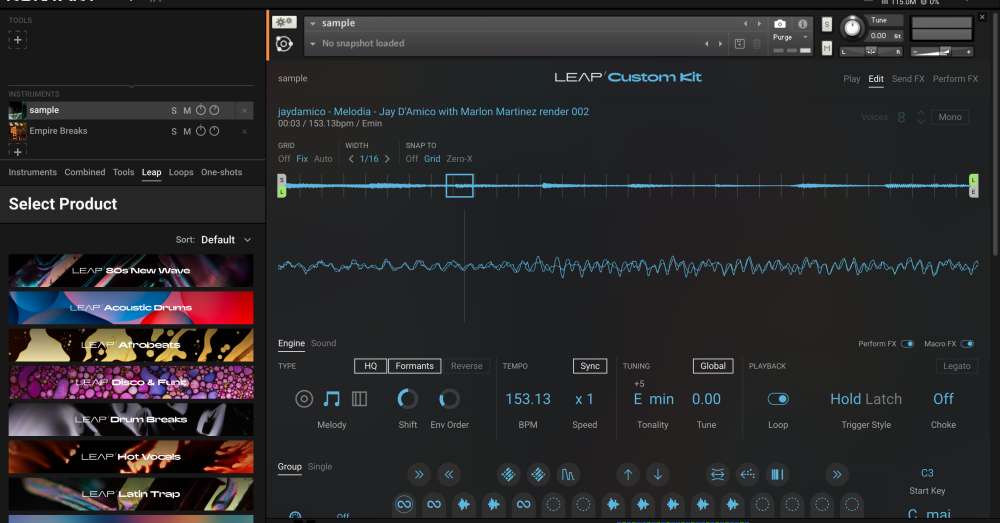Save the snapshot with the disk icon

(x=739, y=44)
